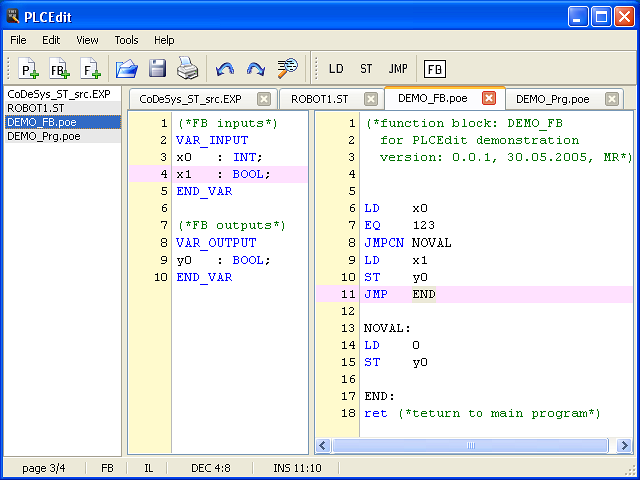The image size is (640, 480).
Task: Click the horizontal scrollbar thumb in the code pane
Action: click(470, 445)
